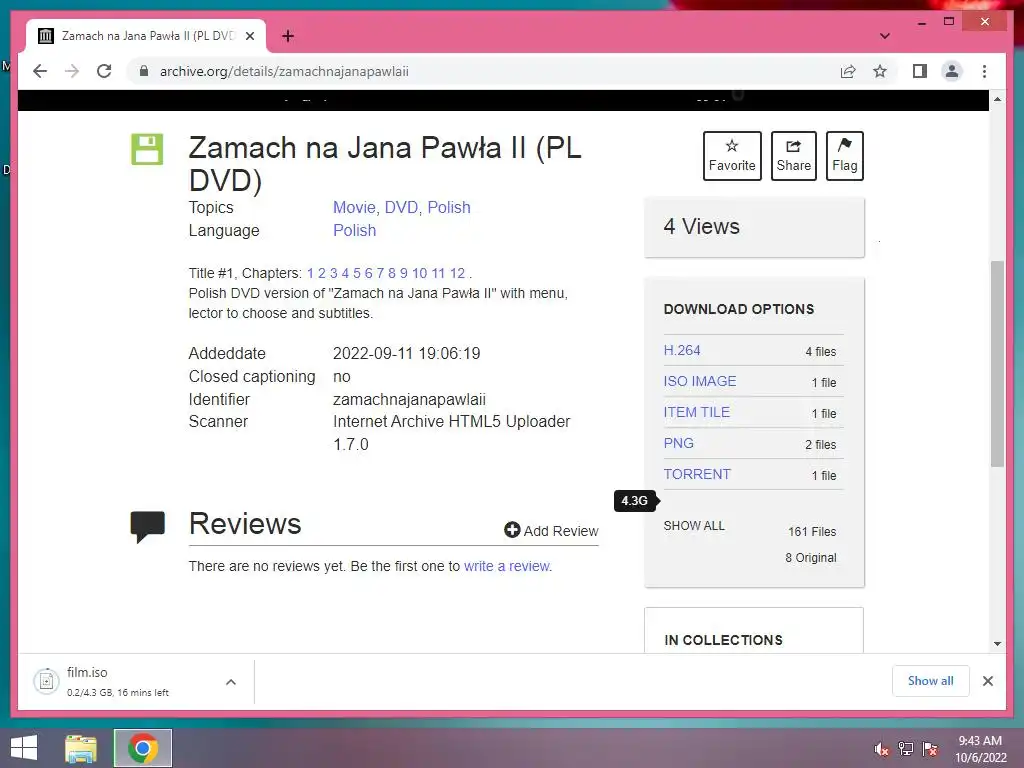1024x768 pixels.
Task: Click the Share button
Action: click(793, 155)
